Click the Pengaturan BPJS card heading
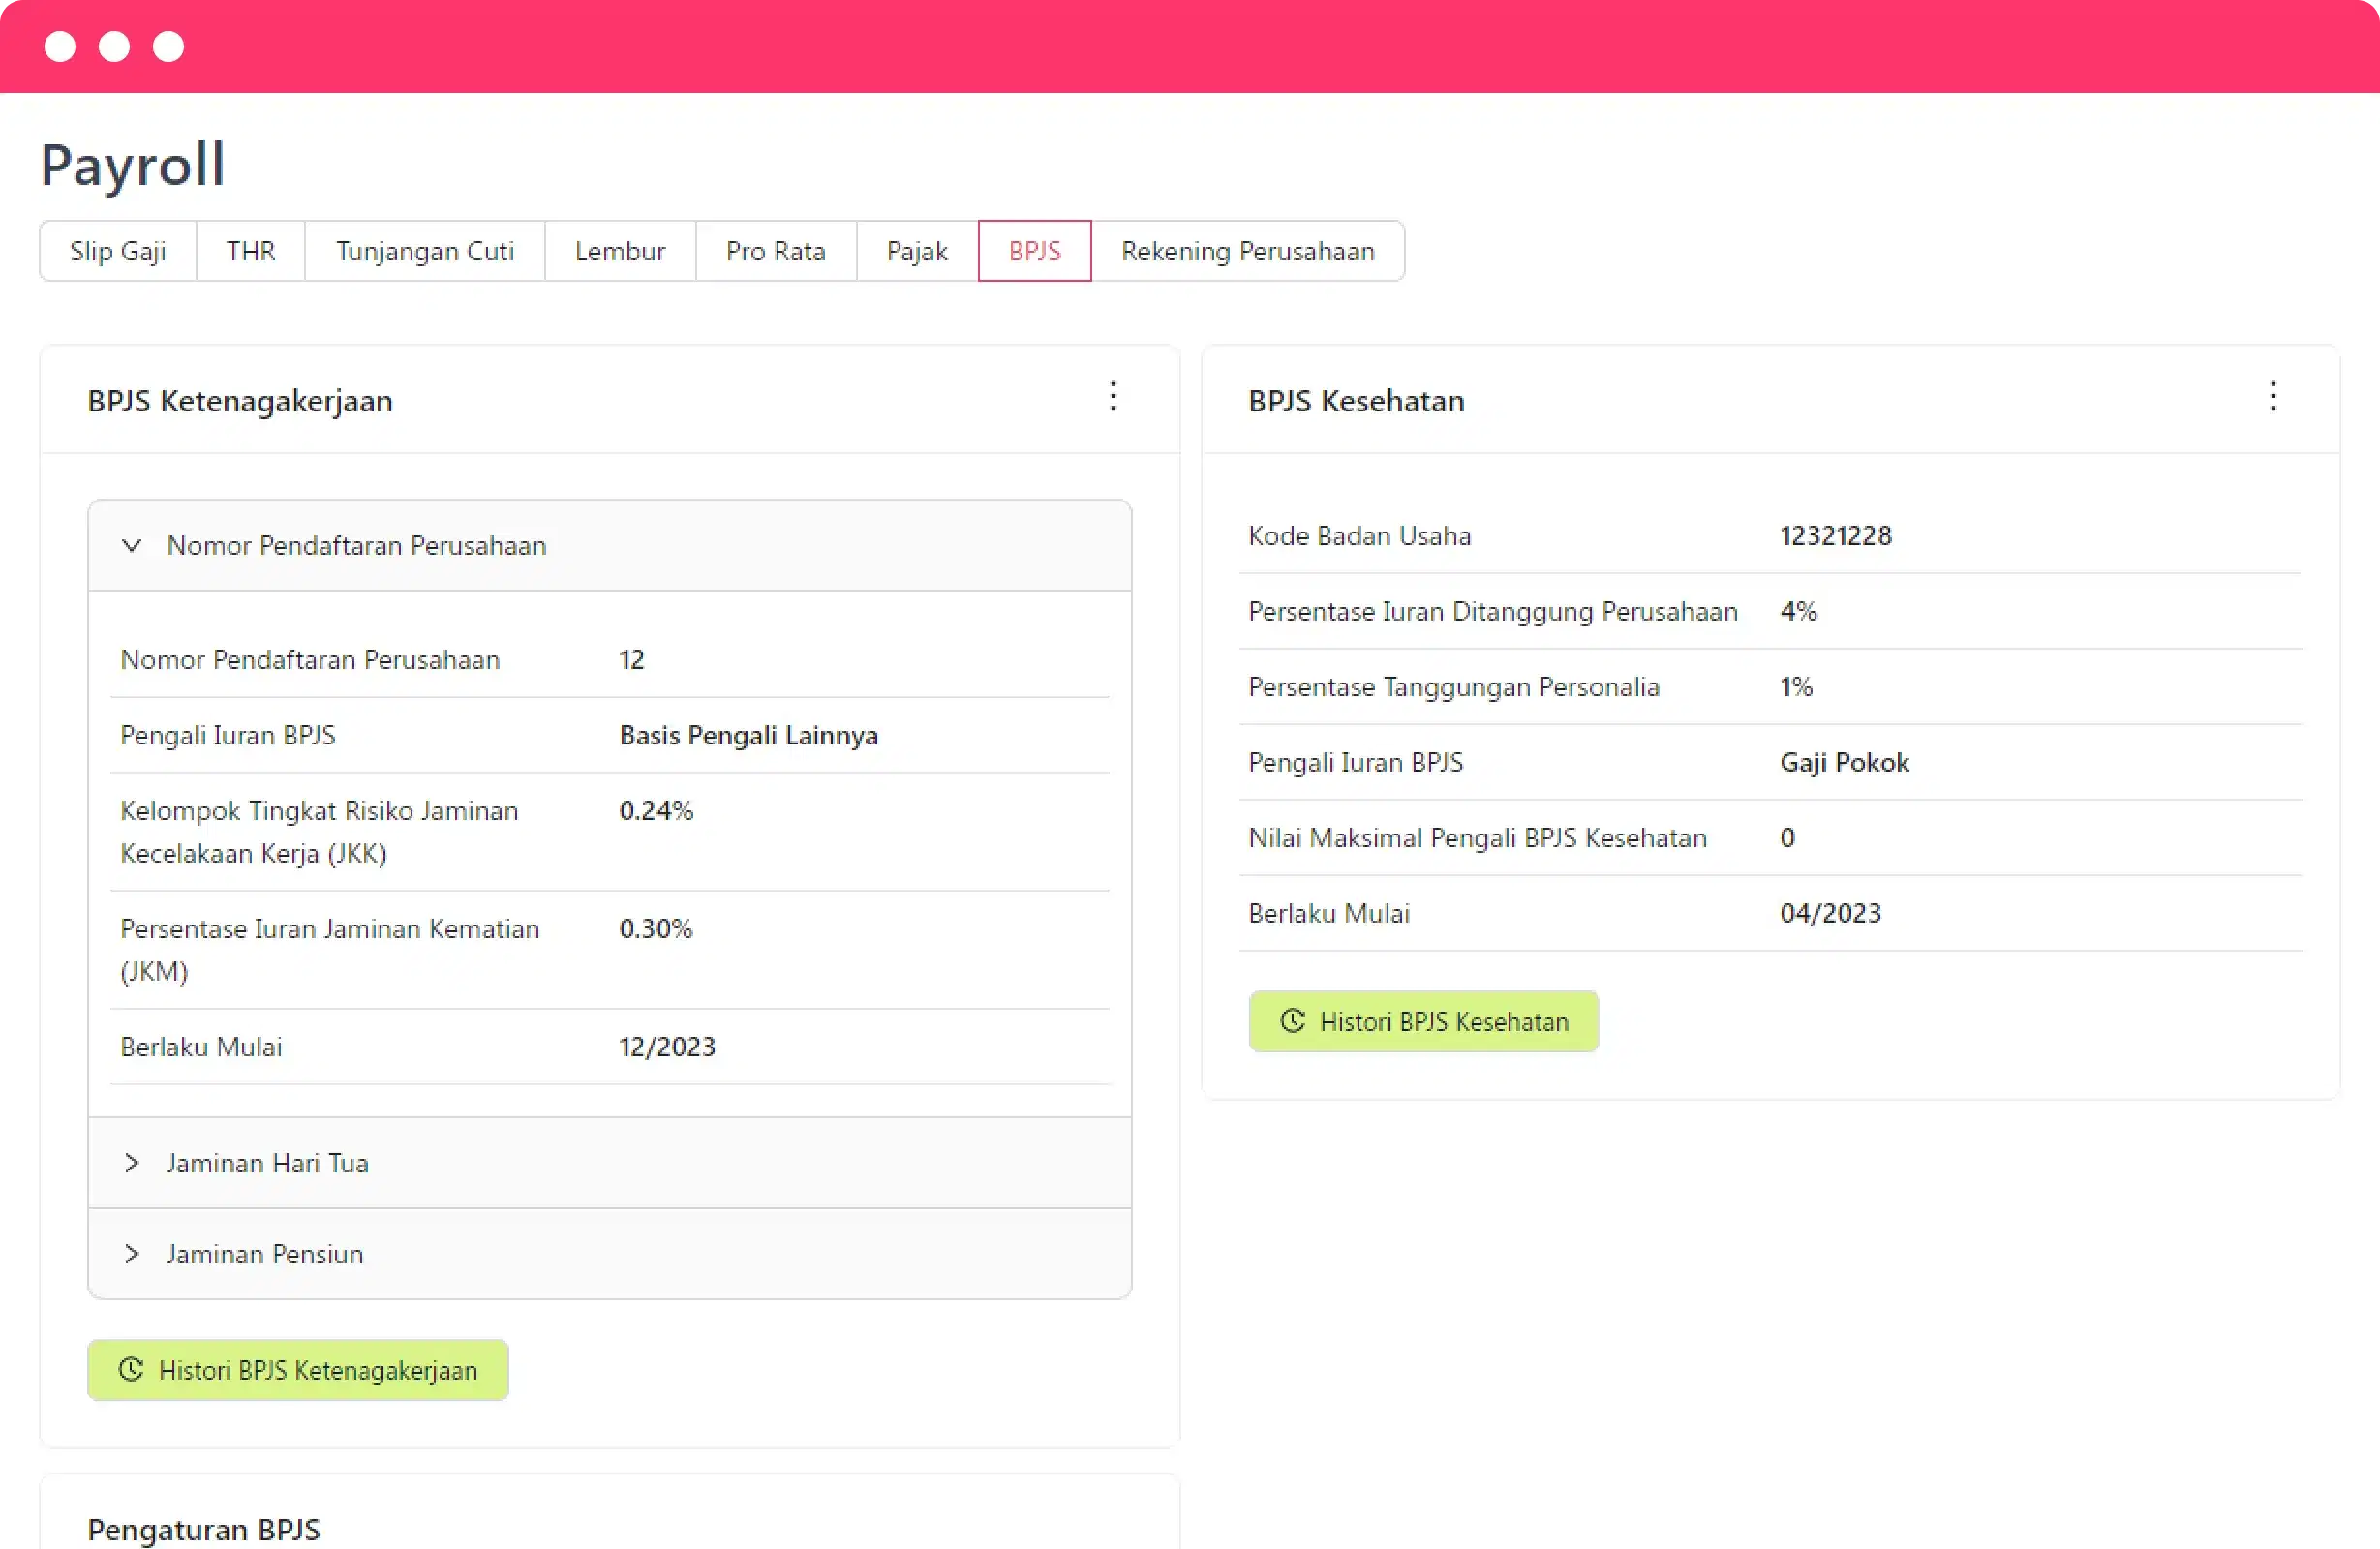This screenshot has height=1549, width=2380. tap(204, 1529)
